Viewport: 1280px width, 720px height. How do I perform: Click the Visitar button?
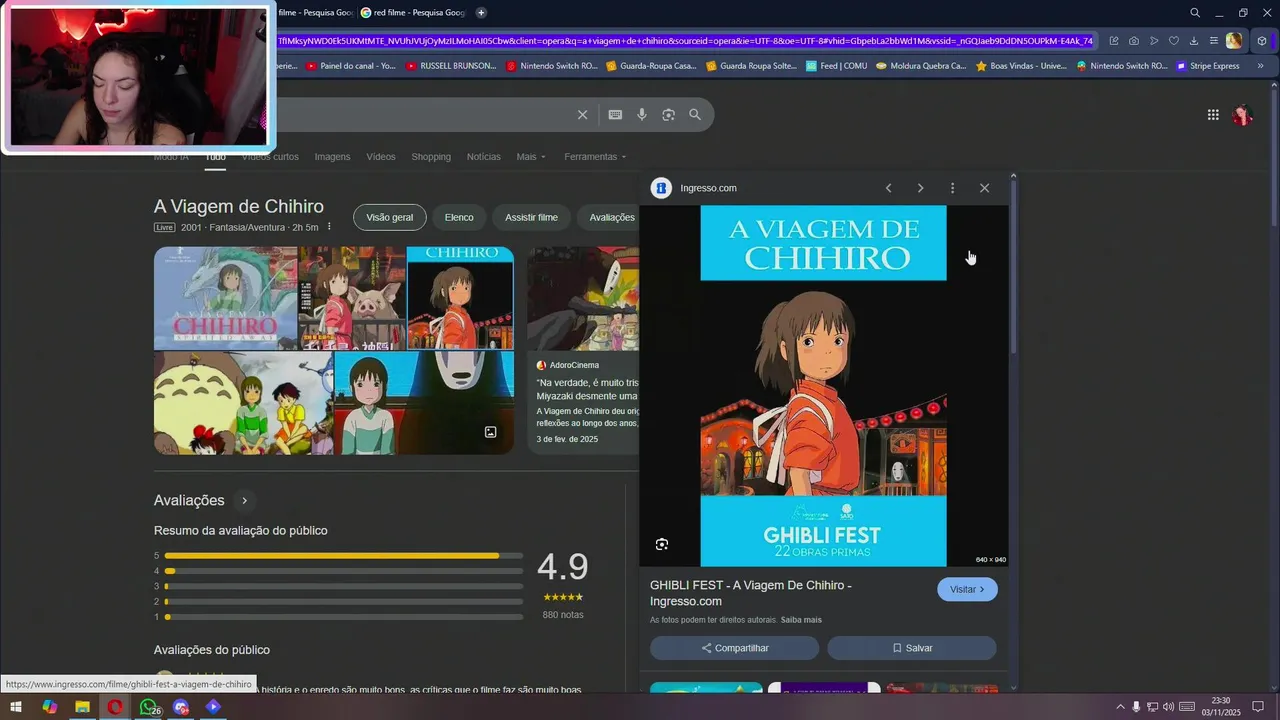[967, 589]
